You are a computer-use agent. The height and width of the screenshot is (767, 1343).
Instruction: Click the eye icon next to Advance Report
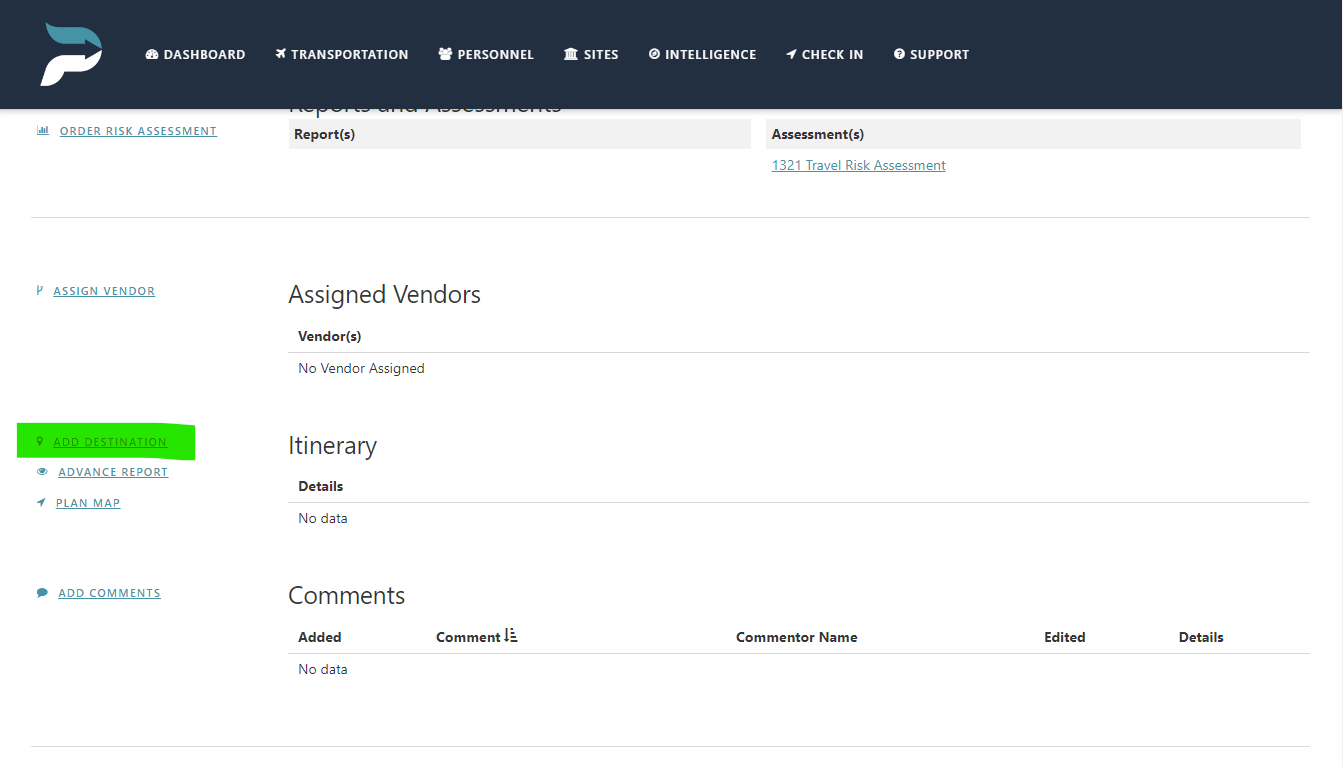click(41, 471)
